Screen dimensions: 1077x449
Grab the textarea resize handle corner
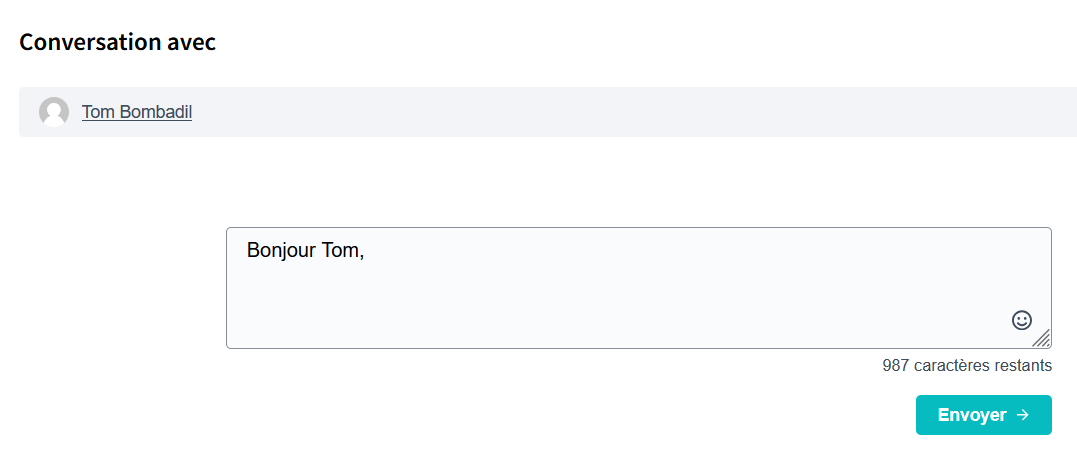tap(1042, 339)
